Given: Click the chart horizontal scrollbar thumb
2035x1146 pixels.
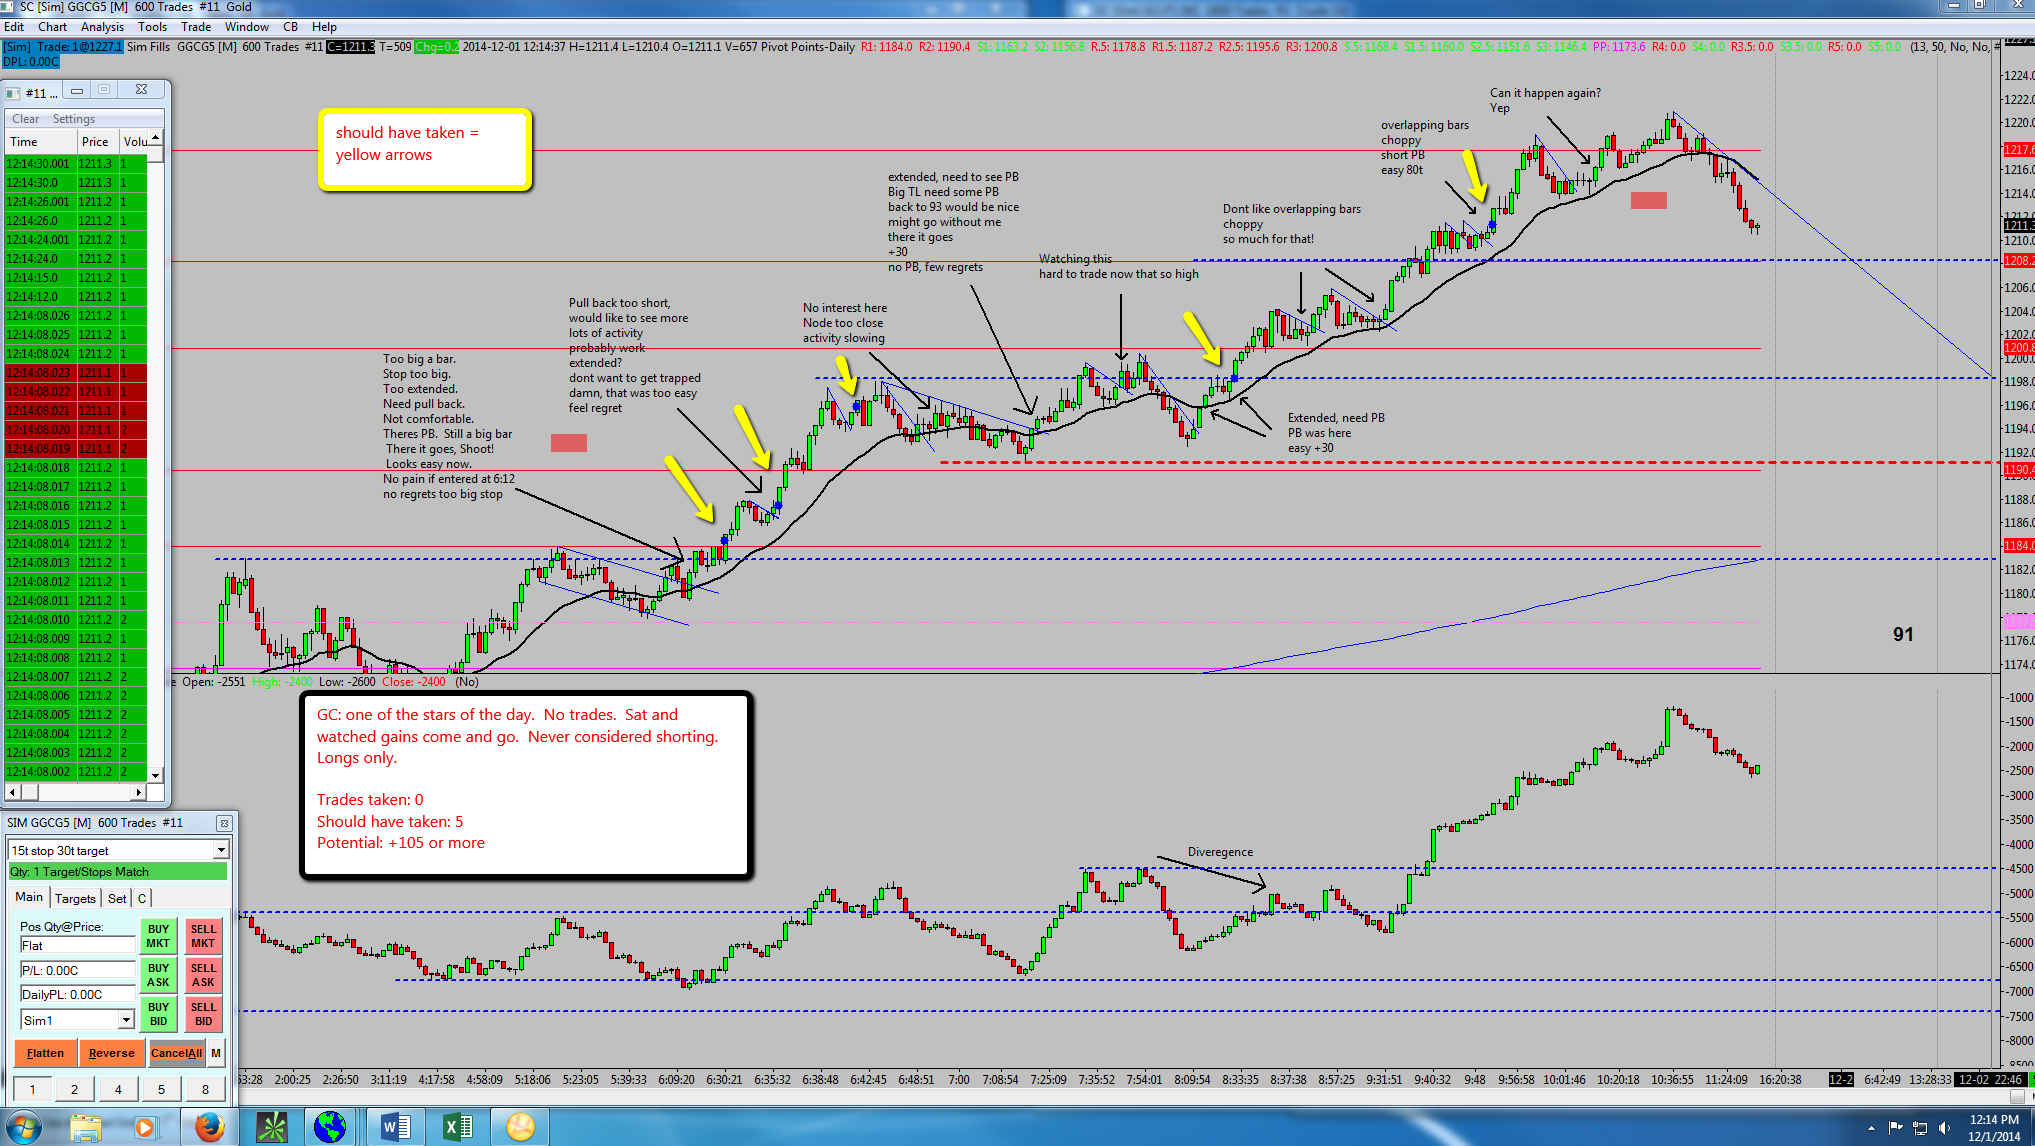Looking at the screenshot, I should pos(2017,1096).
